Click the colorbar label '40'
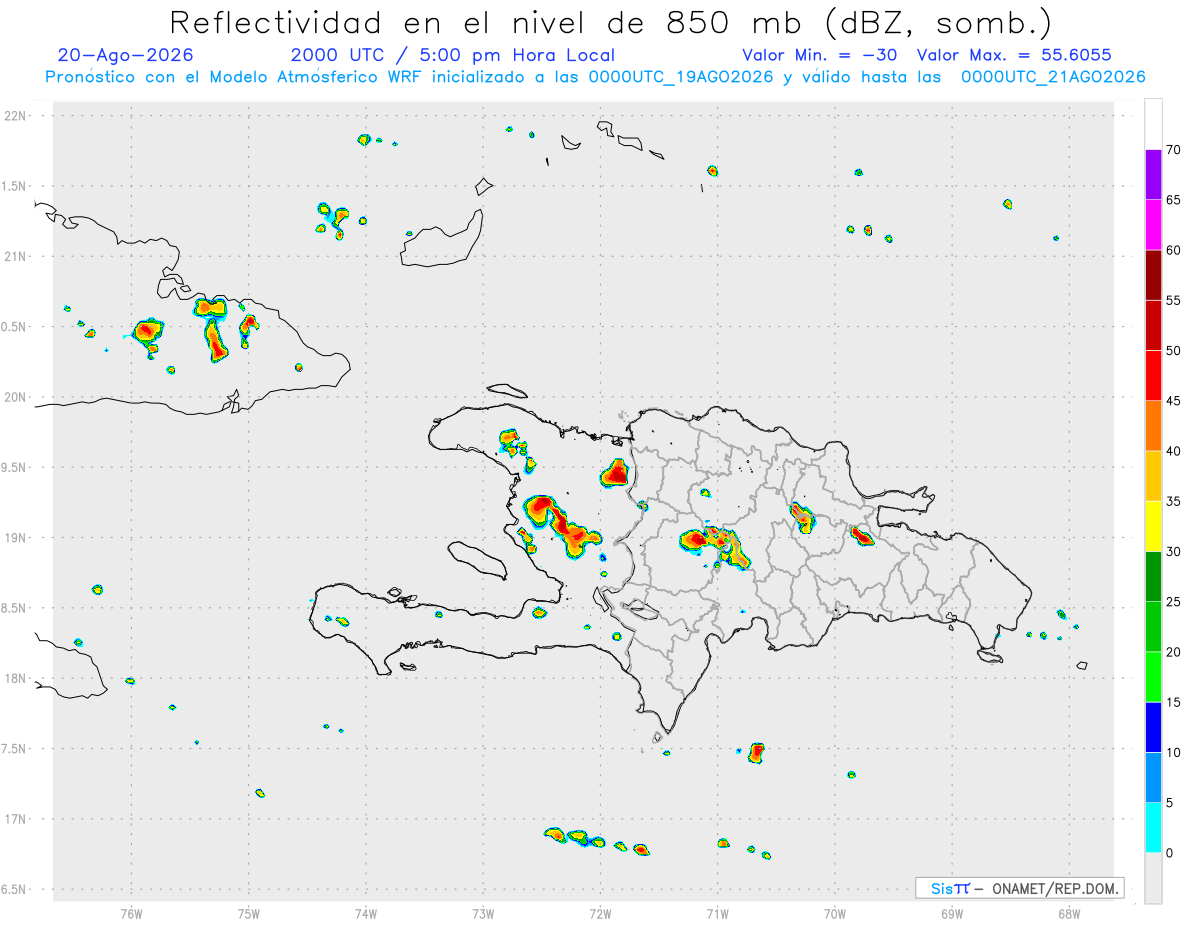The width and height of the screenshot is (1200, 927). [x=1174, y=451]
